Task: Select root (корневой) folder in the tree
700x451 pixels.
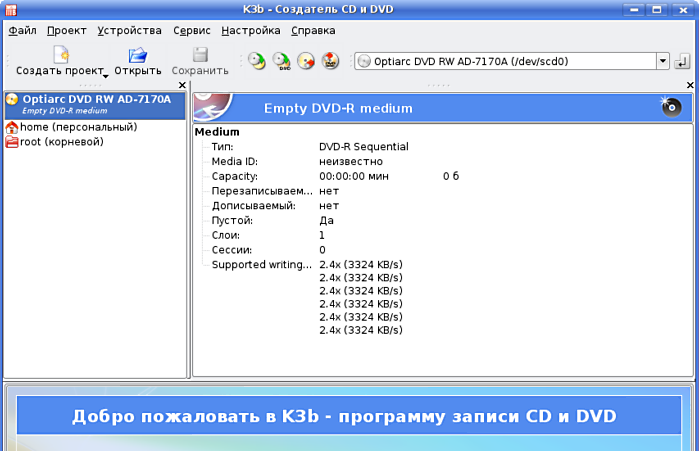Action: click(54, 142)
